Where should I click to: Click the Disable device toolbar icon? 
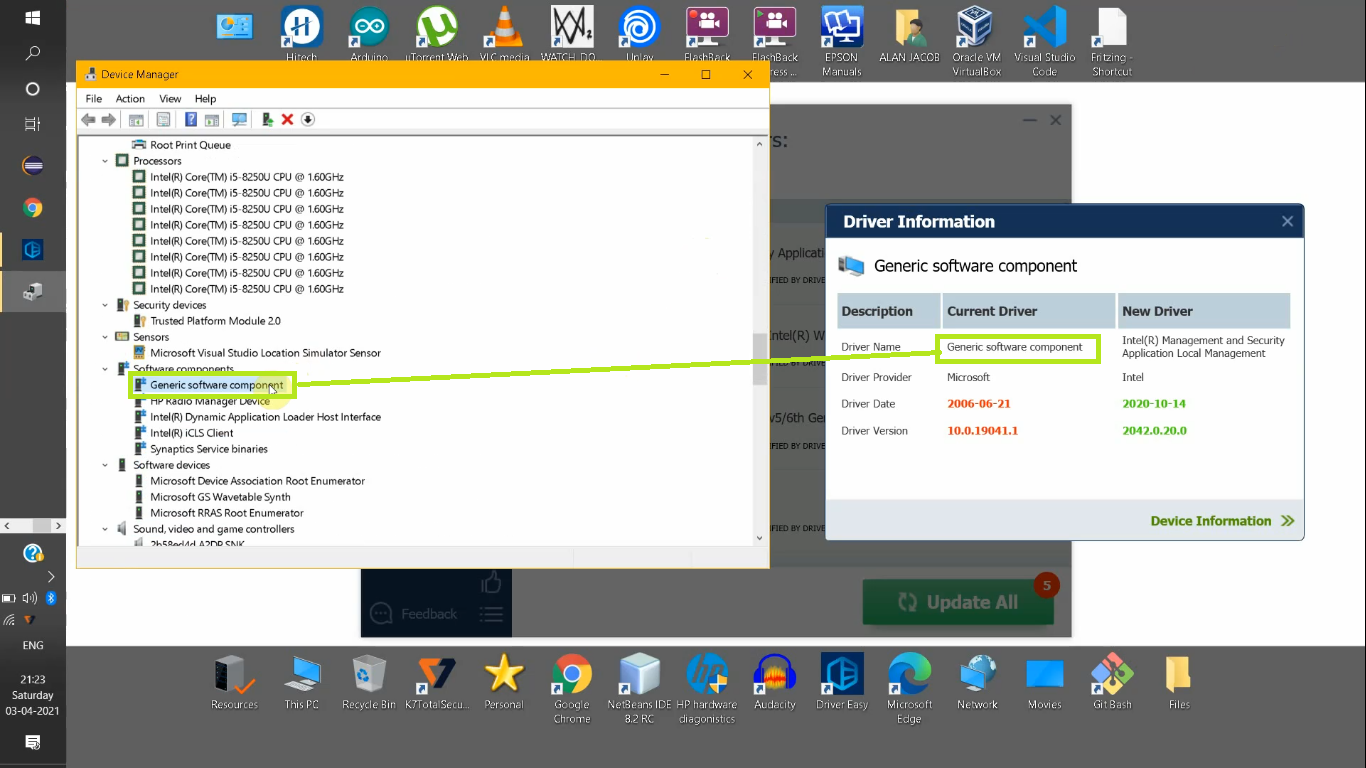308,119
